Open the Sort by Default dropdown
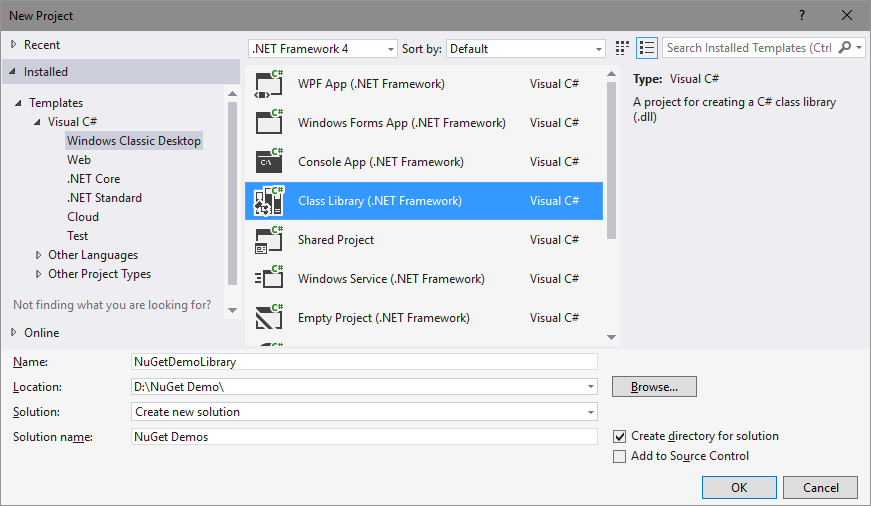The height and width of the screenshot is (506, 871). (525, 49)
